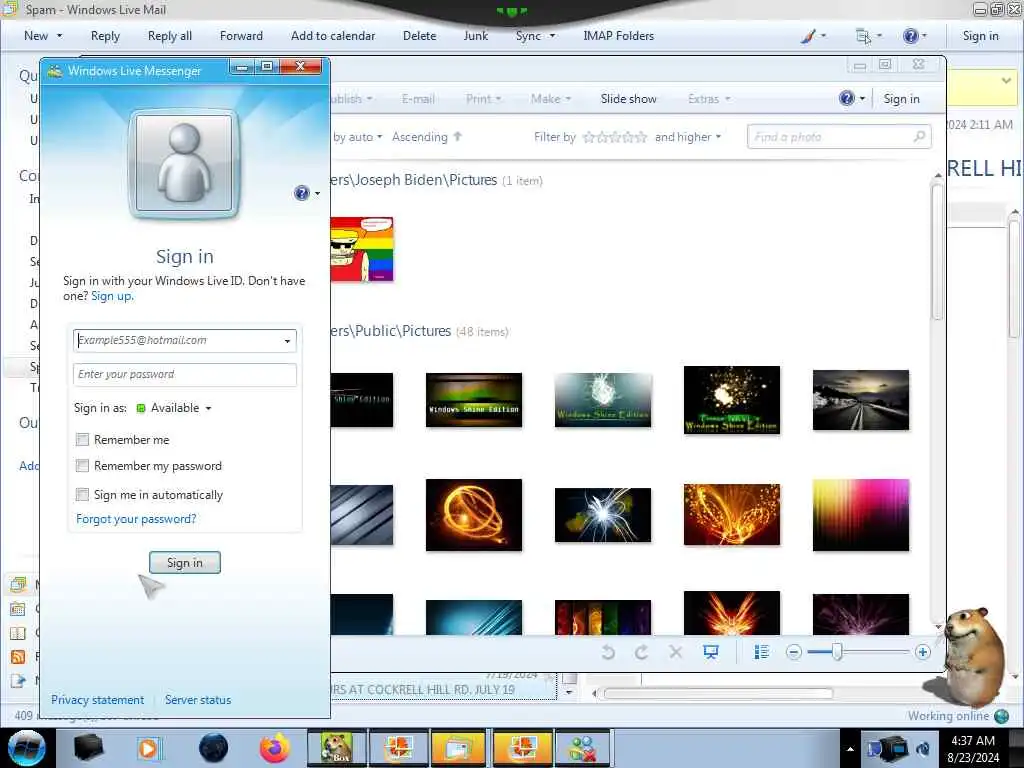
Task: Open Forgot your password link
Action: pos(136,519)
